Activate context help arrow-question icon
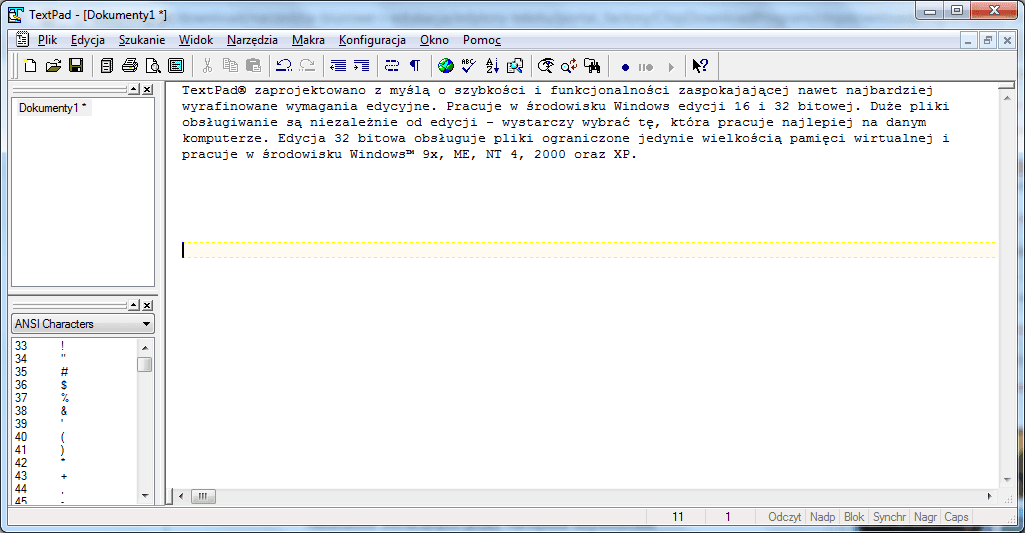The height and width of the screenshot is (533, 1025). pos(700,65)
